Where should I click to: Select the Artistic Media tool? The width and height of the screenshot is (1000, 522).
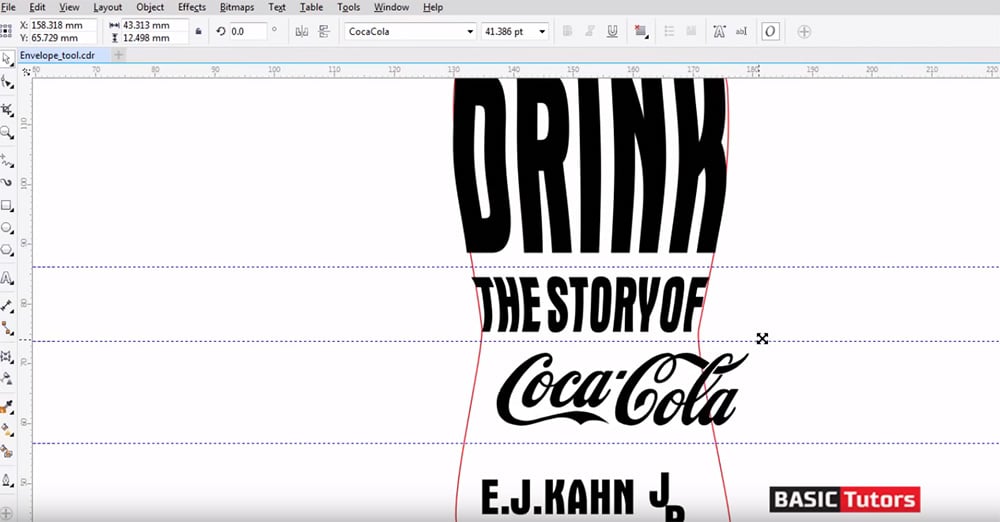(x=7, y=183)
